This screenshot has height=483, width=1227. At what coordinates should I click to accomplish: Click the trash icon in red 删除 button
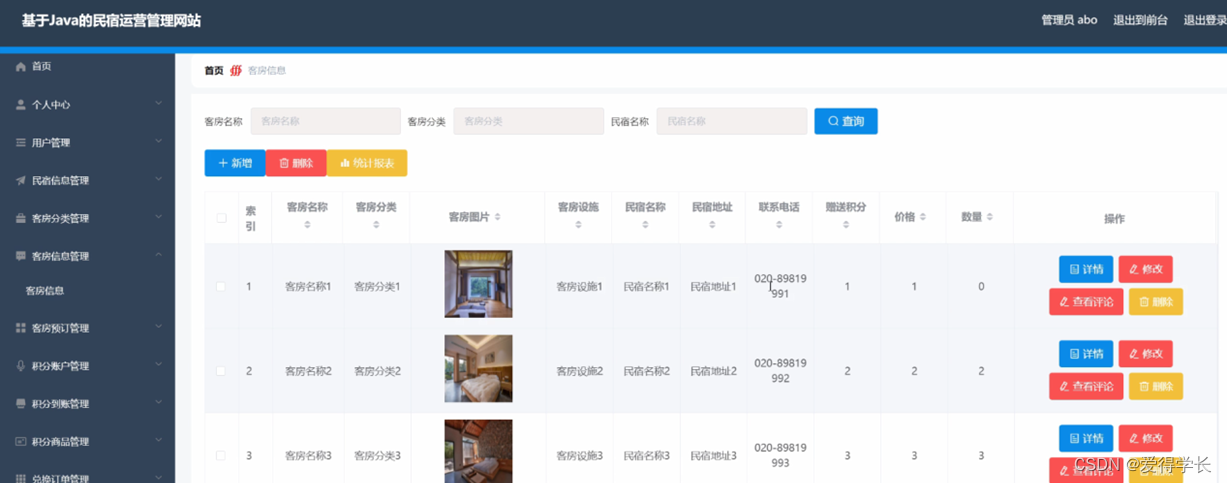pyautogui.click(x=284, y=163)
